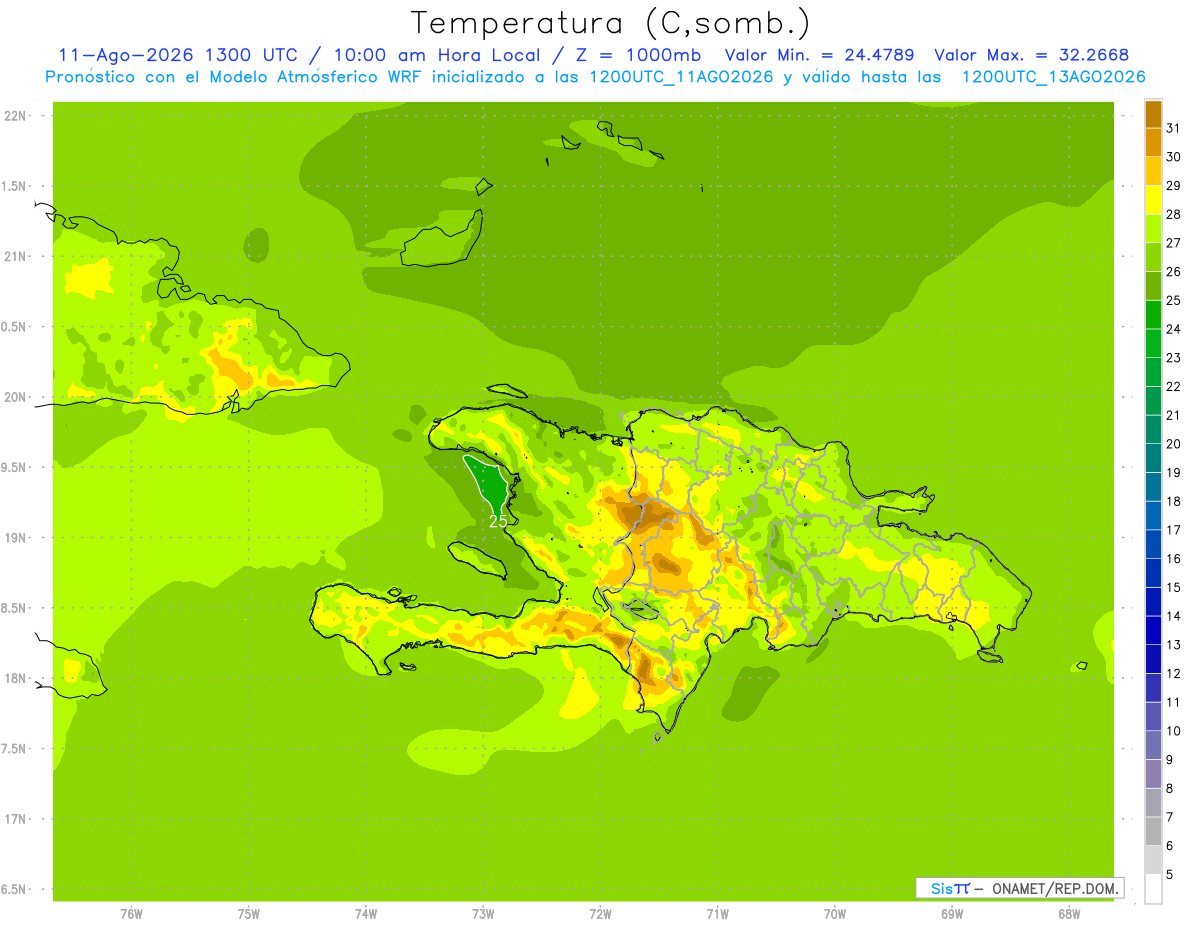Click the white "25" contour label on the map
Screen dimensions: 1200x927
coord(498,521)
